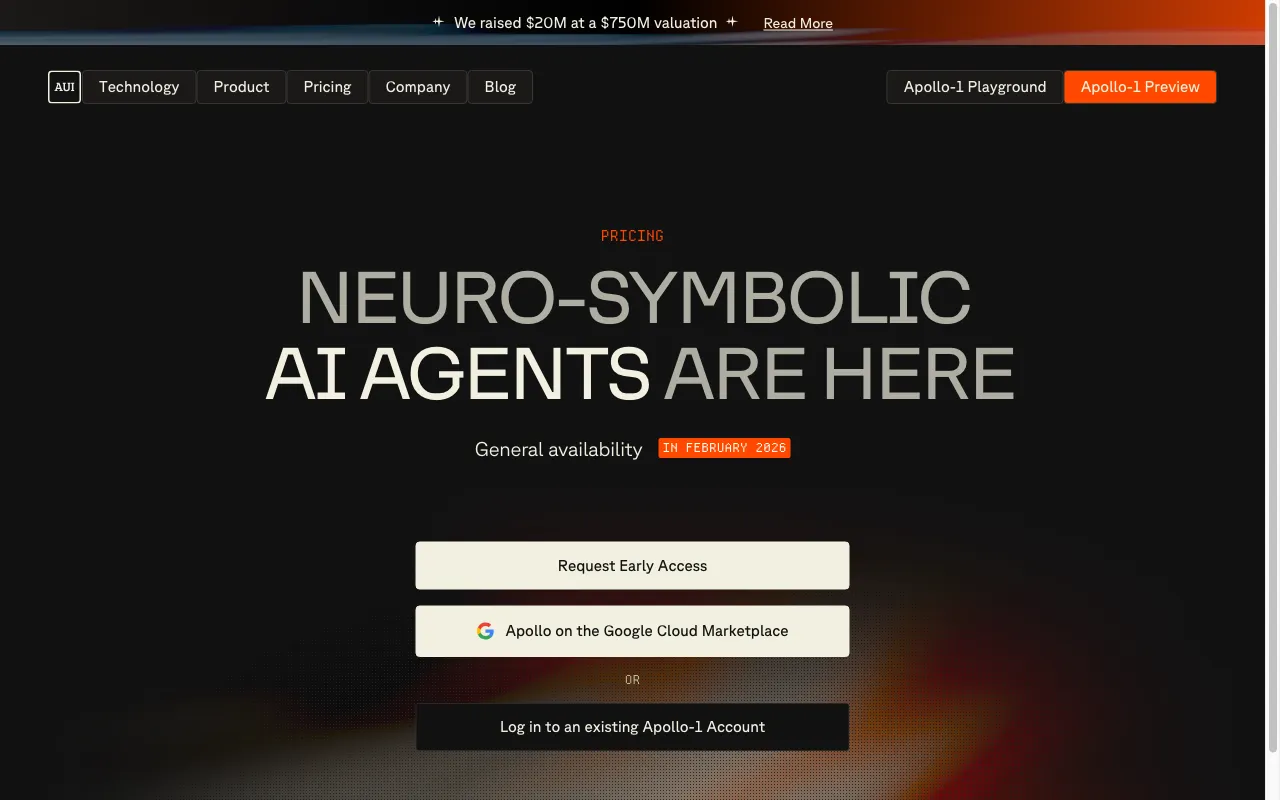The width and height of the screenshot is (1280, 800).
Task: Visit the Blog page
Action: click(x=500, y=87)
